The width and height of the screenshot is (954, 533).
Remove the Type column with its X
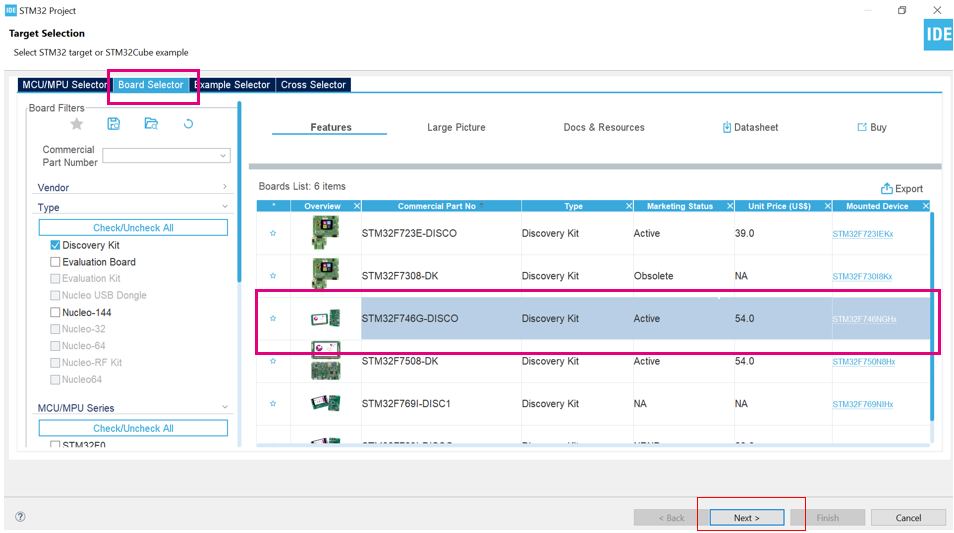(x=629, y=206)
